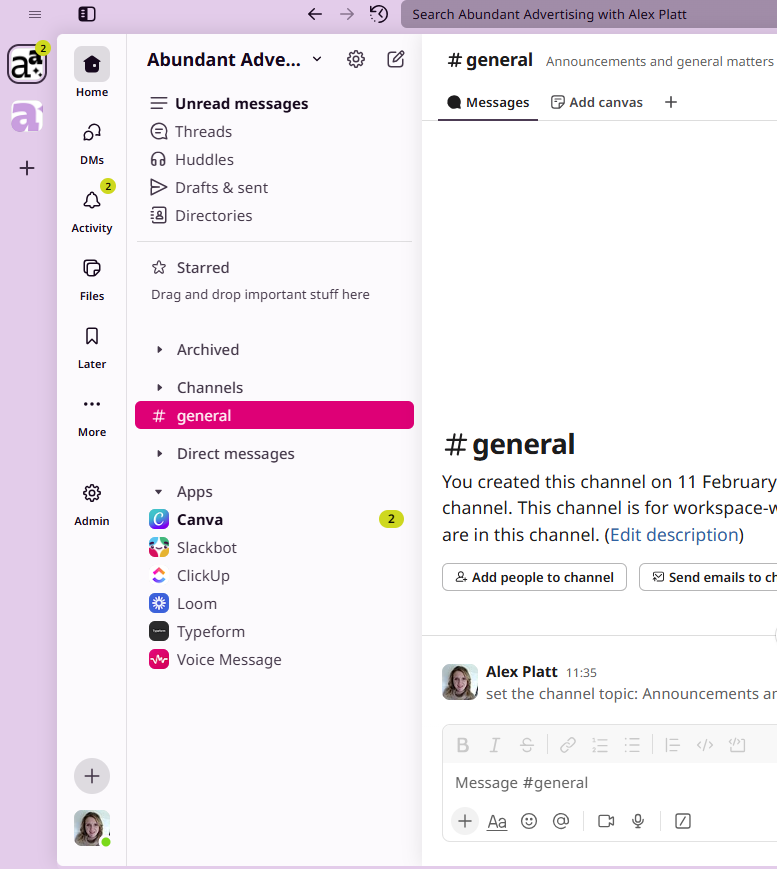Collapse the Apps section
This screenshot has width=777, height=869.
coord(159,492)
